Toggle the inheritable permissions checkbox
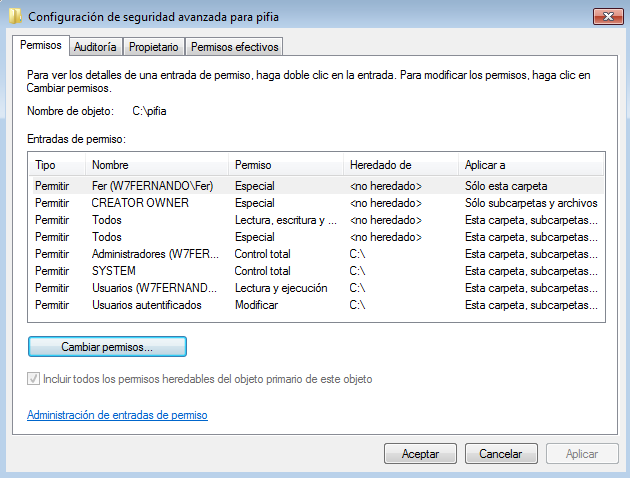 33,379
